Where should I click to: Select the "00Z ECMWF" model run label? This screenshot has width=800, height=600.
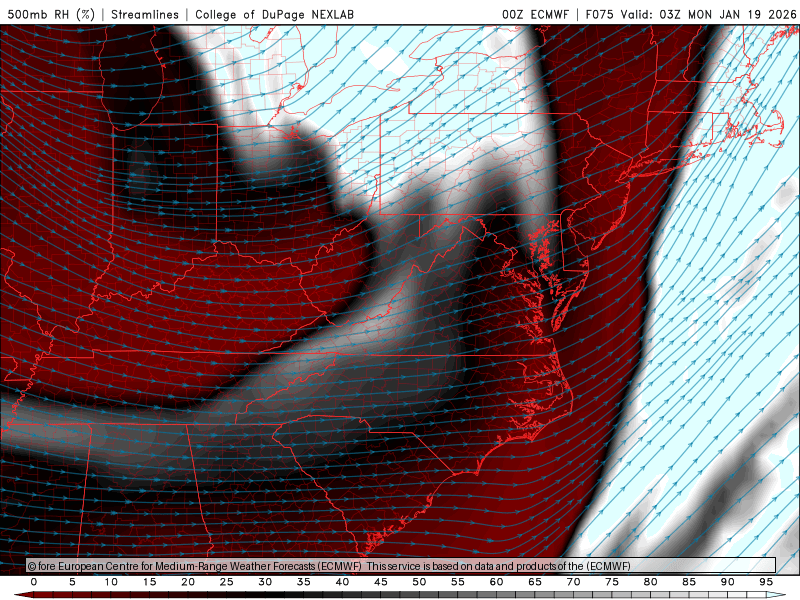[x=535, y=14]
